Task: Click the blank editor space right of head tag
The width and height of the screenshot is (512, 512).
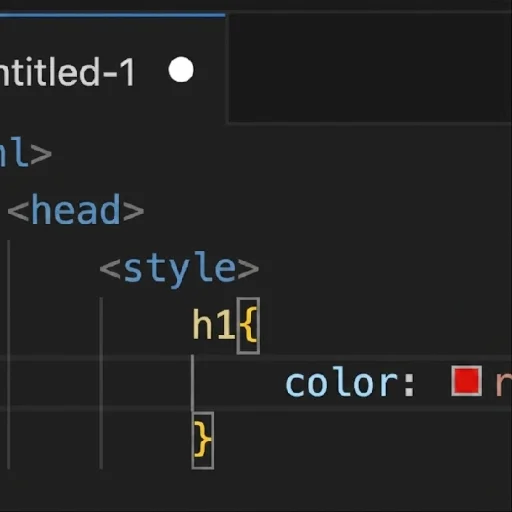Action: (x=327, y=210)
